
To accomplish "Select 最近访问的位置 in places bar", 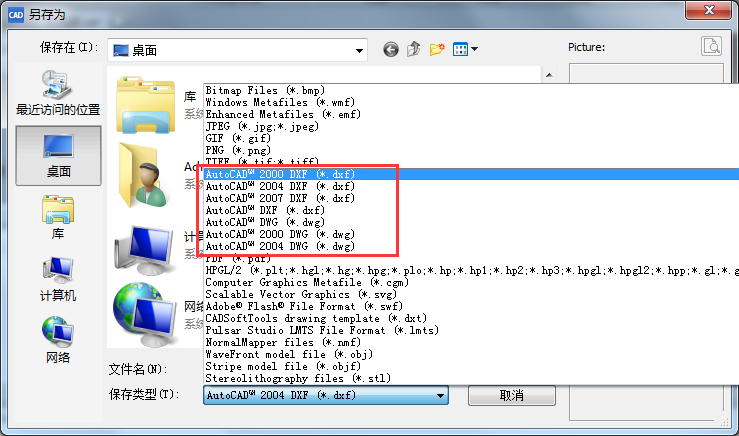I will pyautogui.click(x=58, y=93).
